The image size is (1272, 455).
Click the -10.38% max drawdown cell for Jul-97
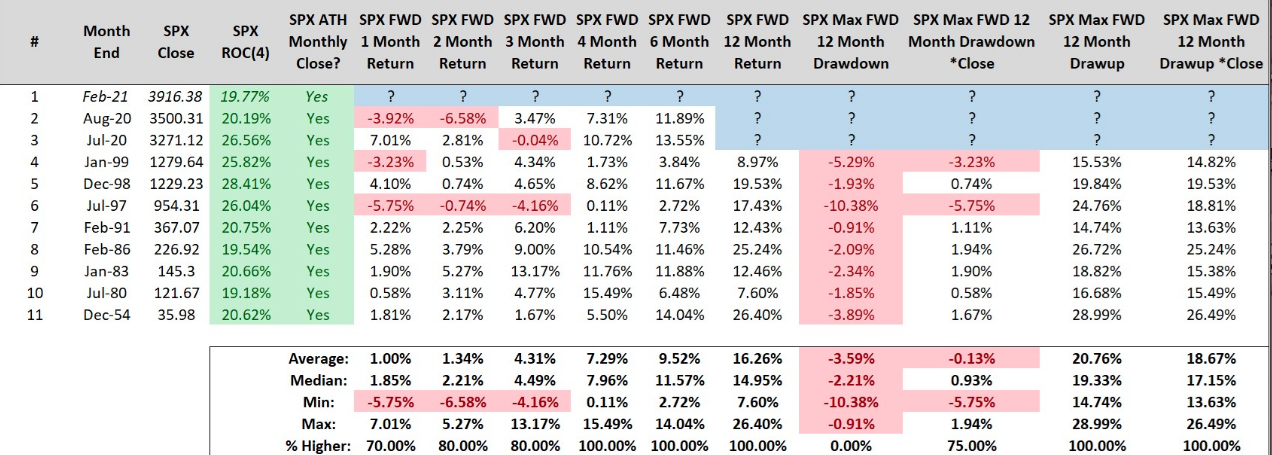[x=850, y=206]
